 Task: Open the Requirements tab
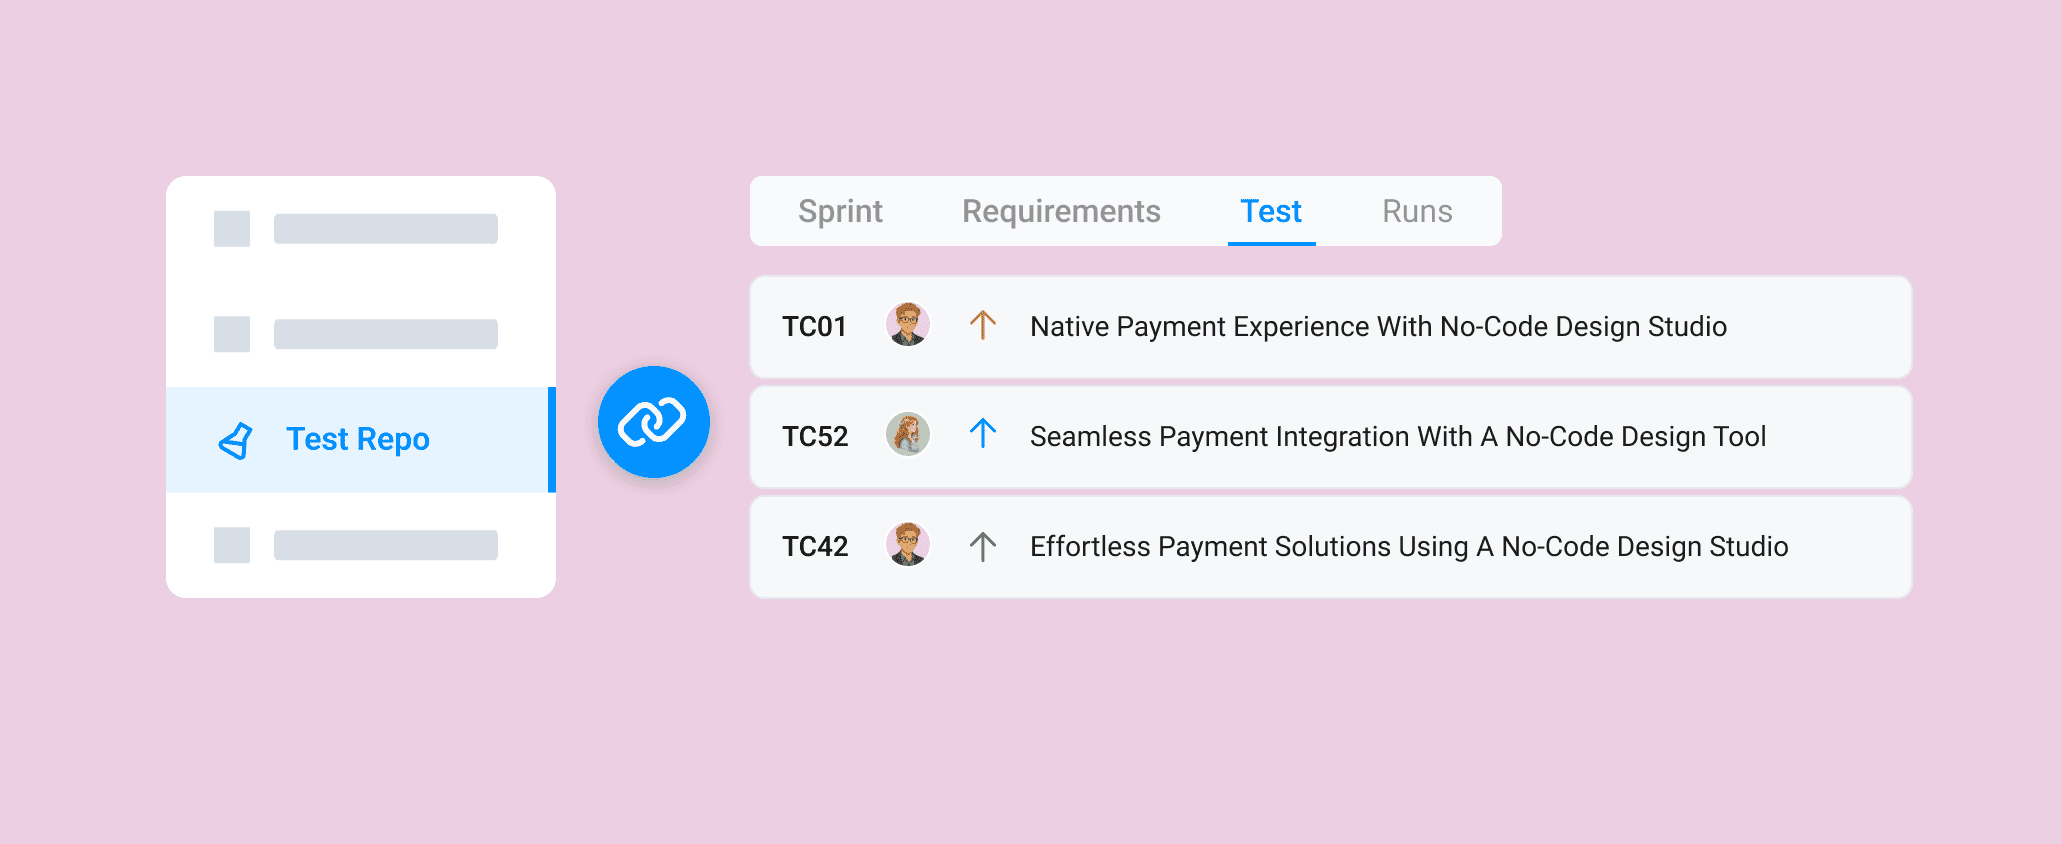click(x=1061, y=211)
